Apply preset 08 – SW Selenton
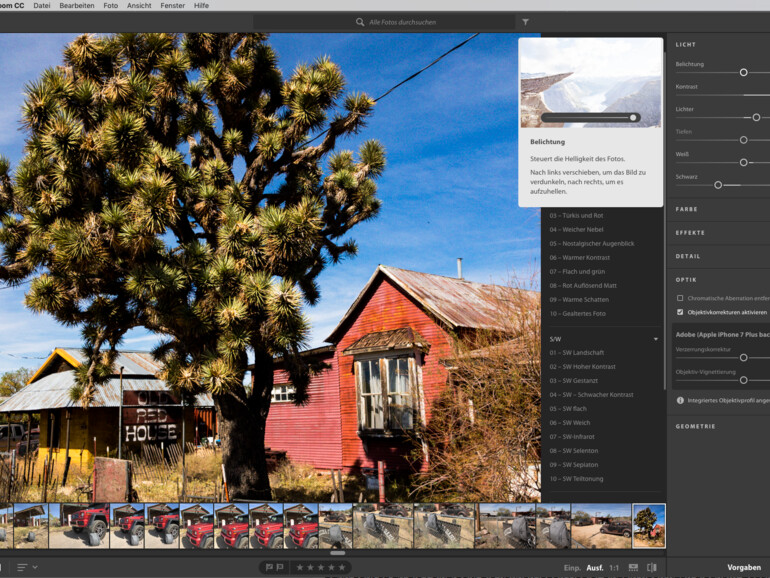Screen dimensions: 770x578 pyautogui.click(x=574, y=451)
